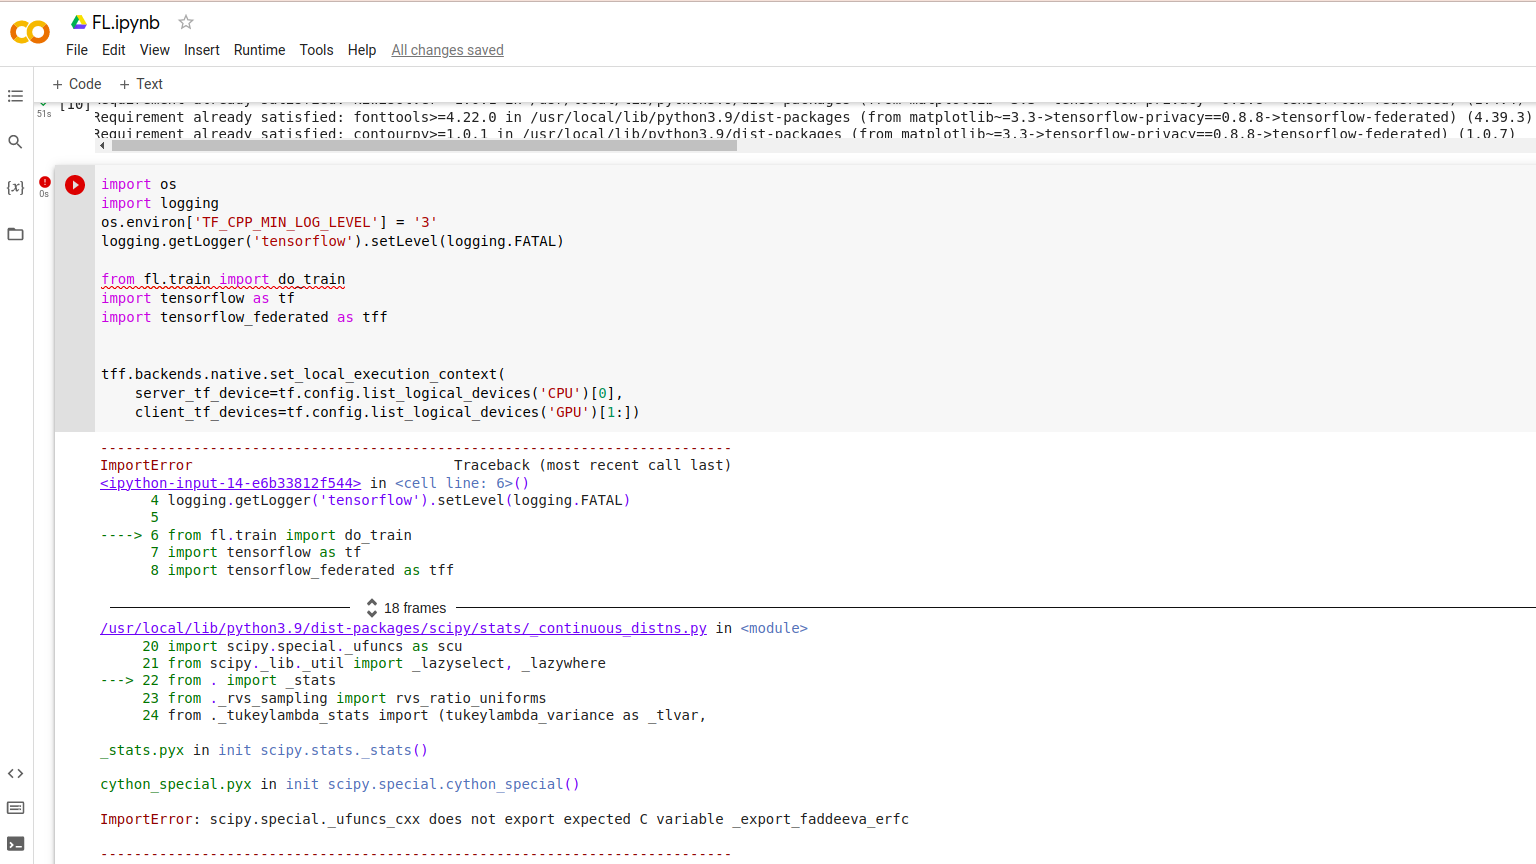The height and width of the screenshot is (864, 1536).
Task: Open the Help menu
Action: (362, 49)
